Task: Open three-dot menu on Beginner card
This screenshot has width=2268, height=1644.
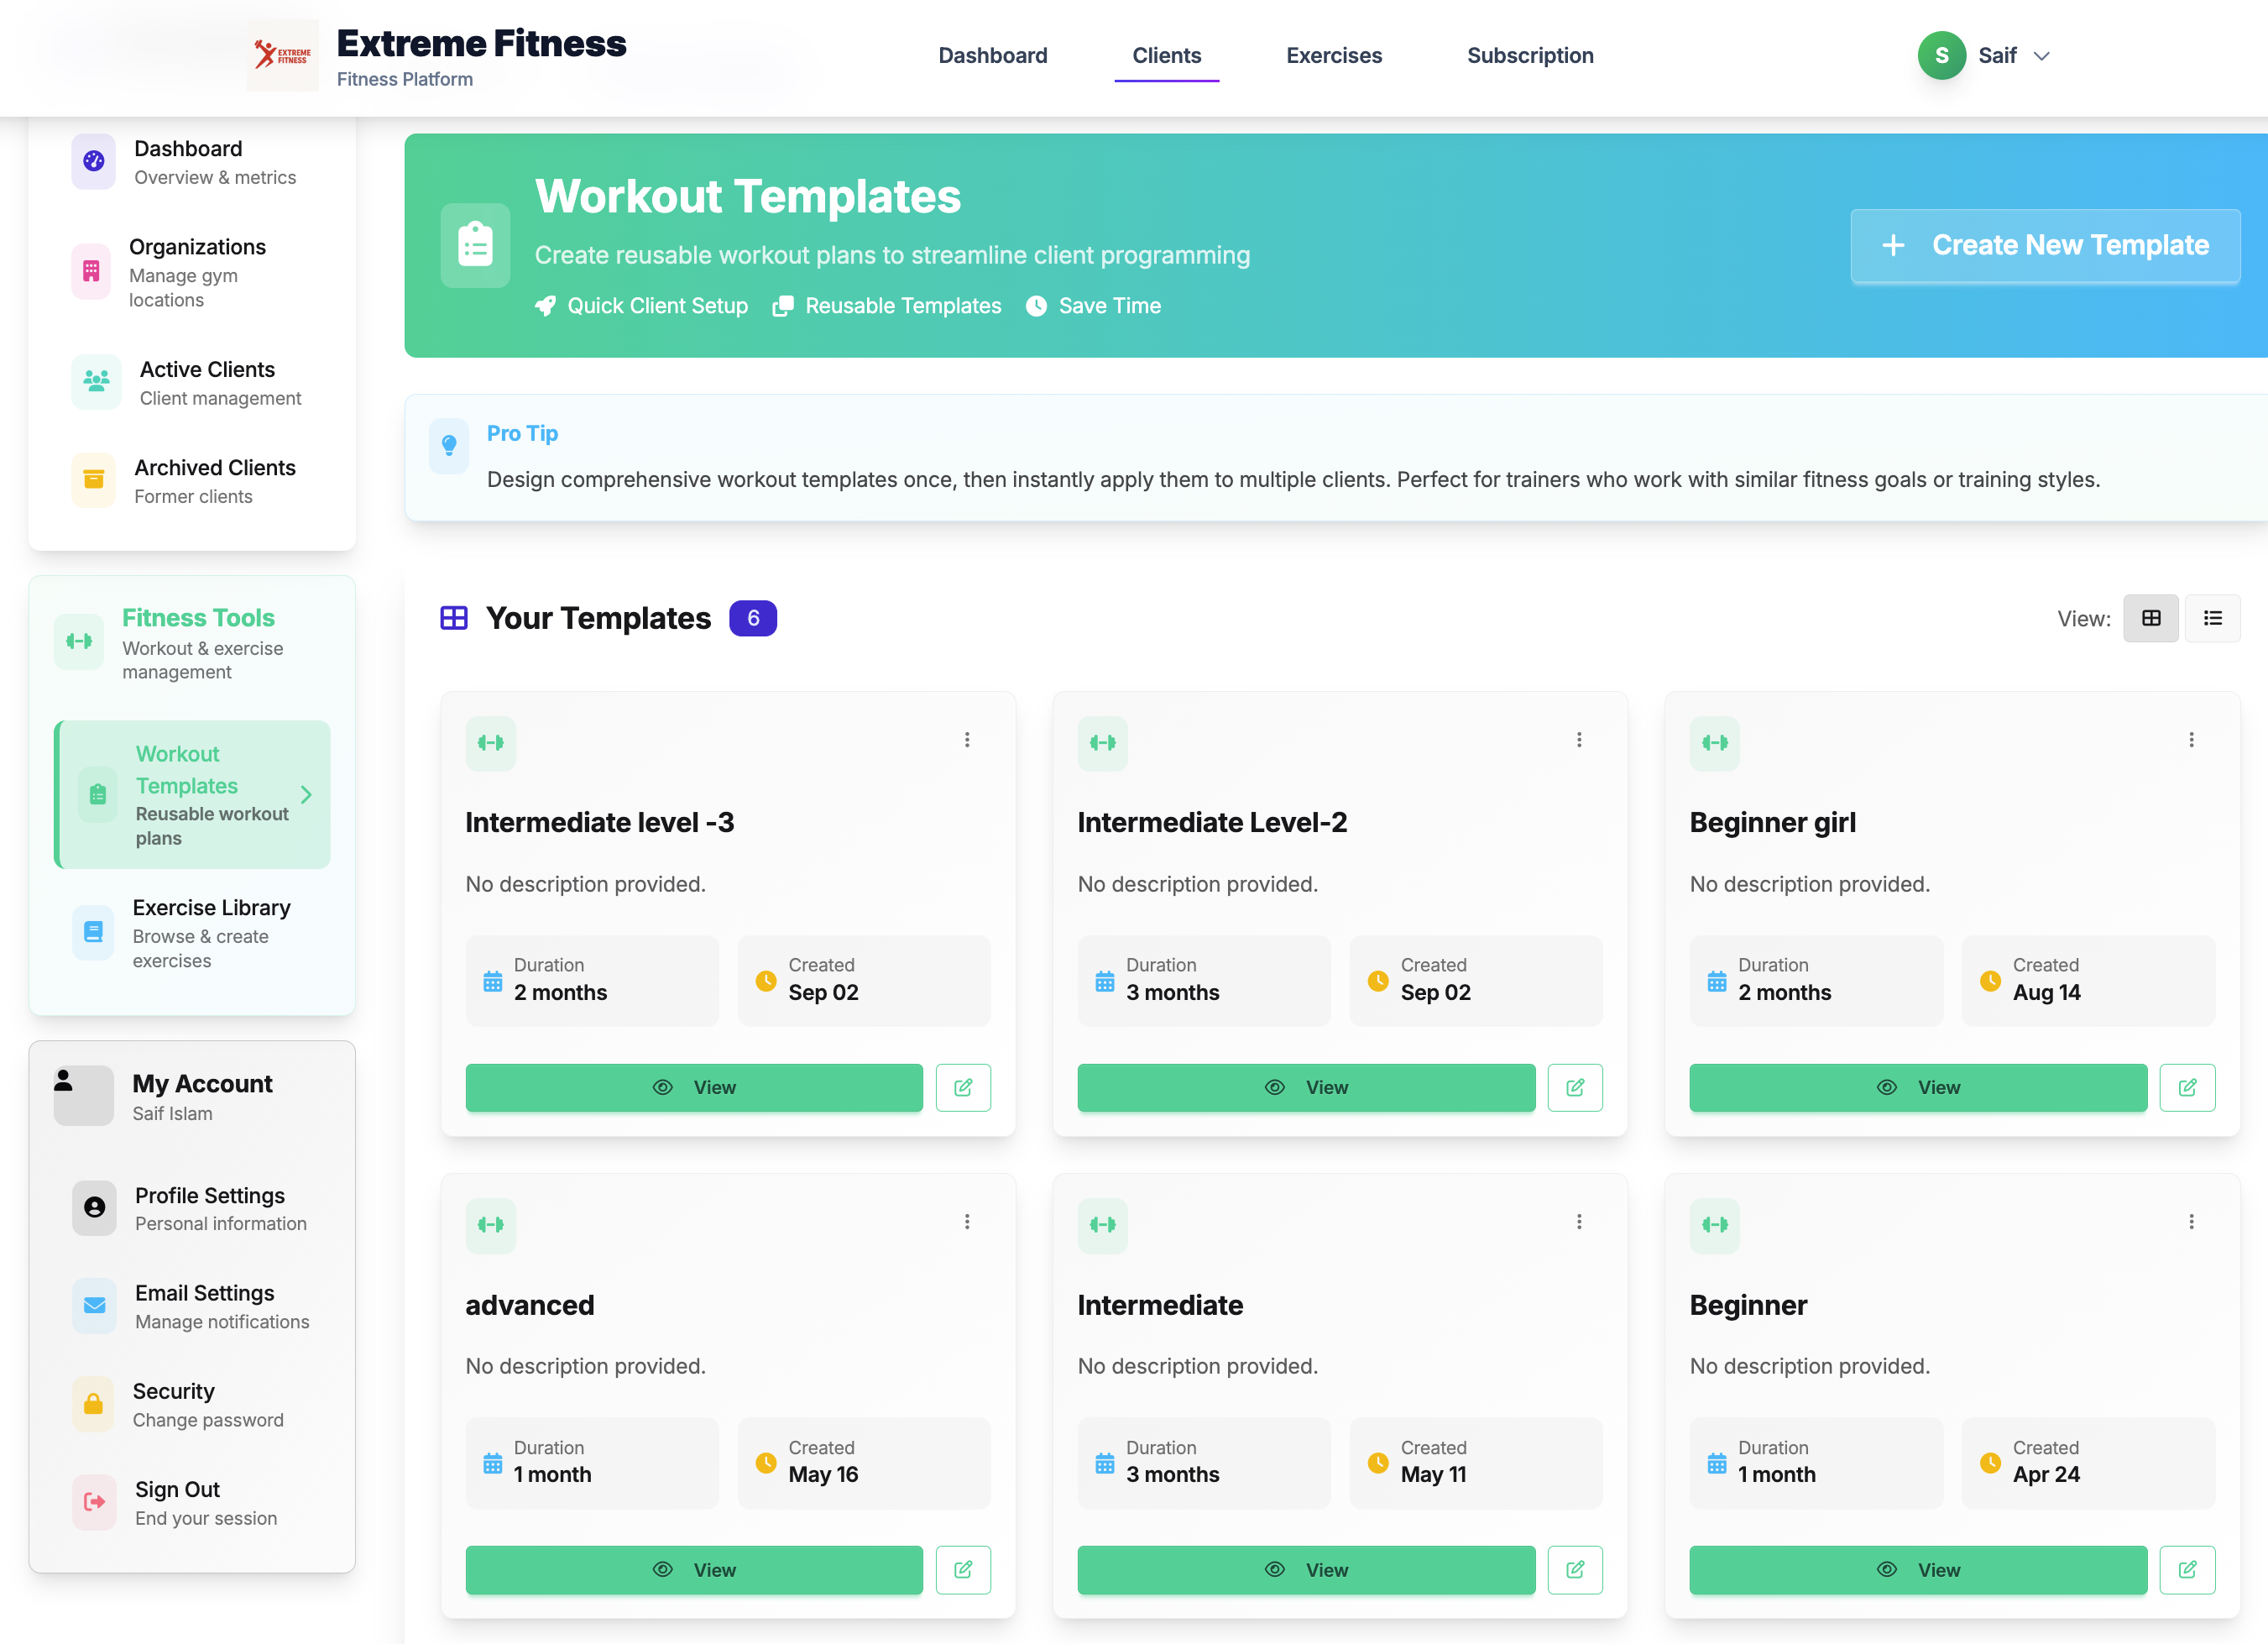Action: coord(2190,1222)
